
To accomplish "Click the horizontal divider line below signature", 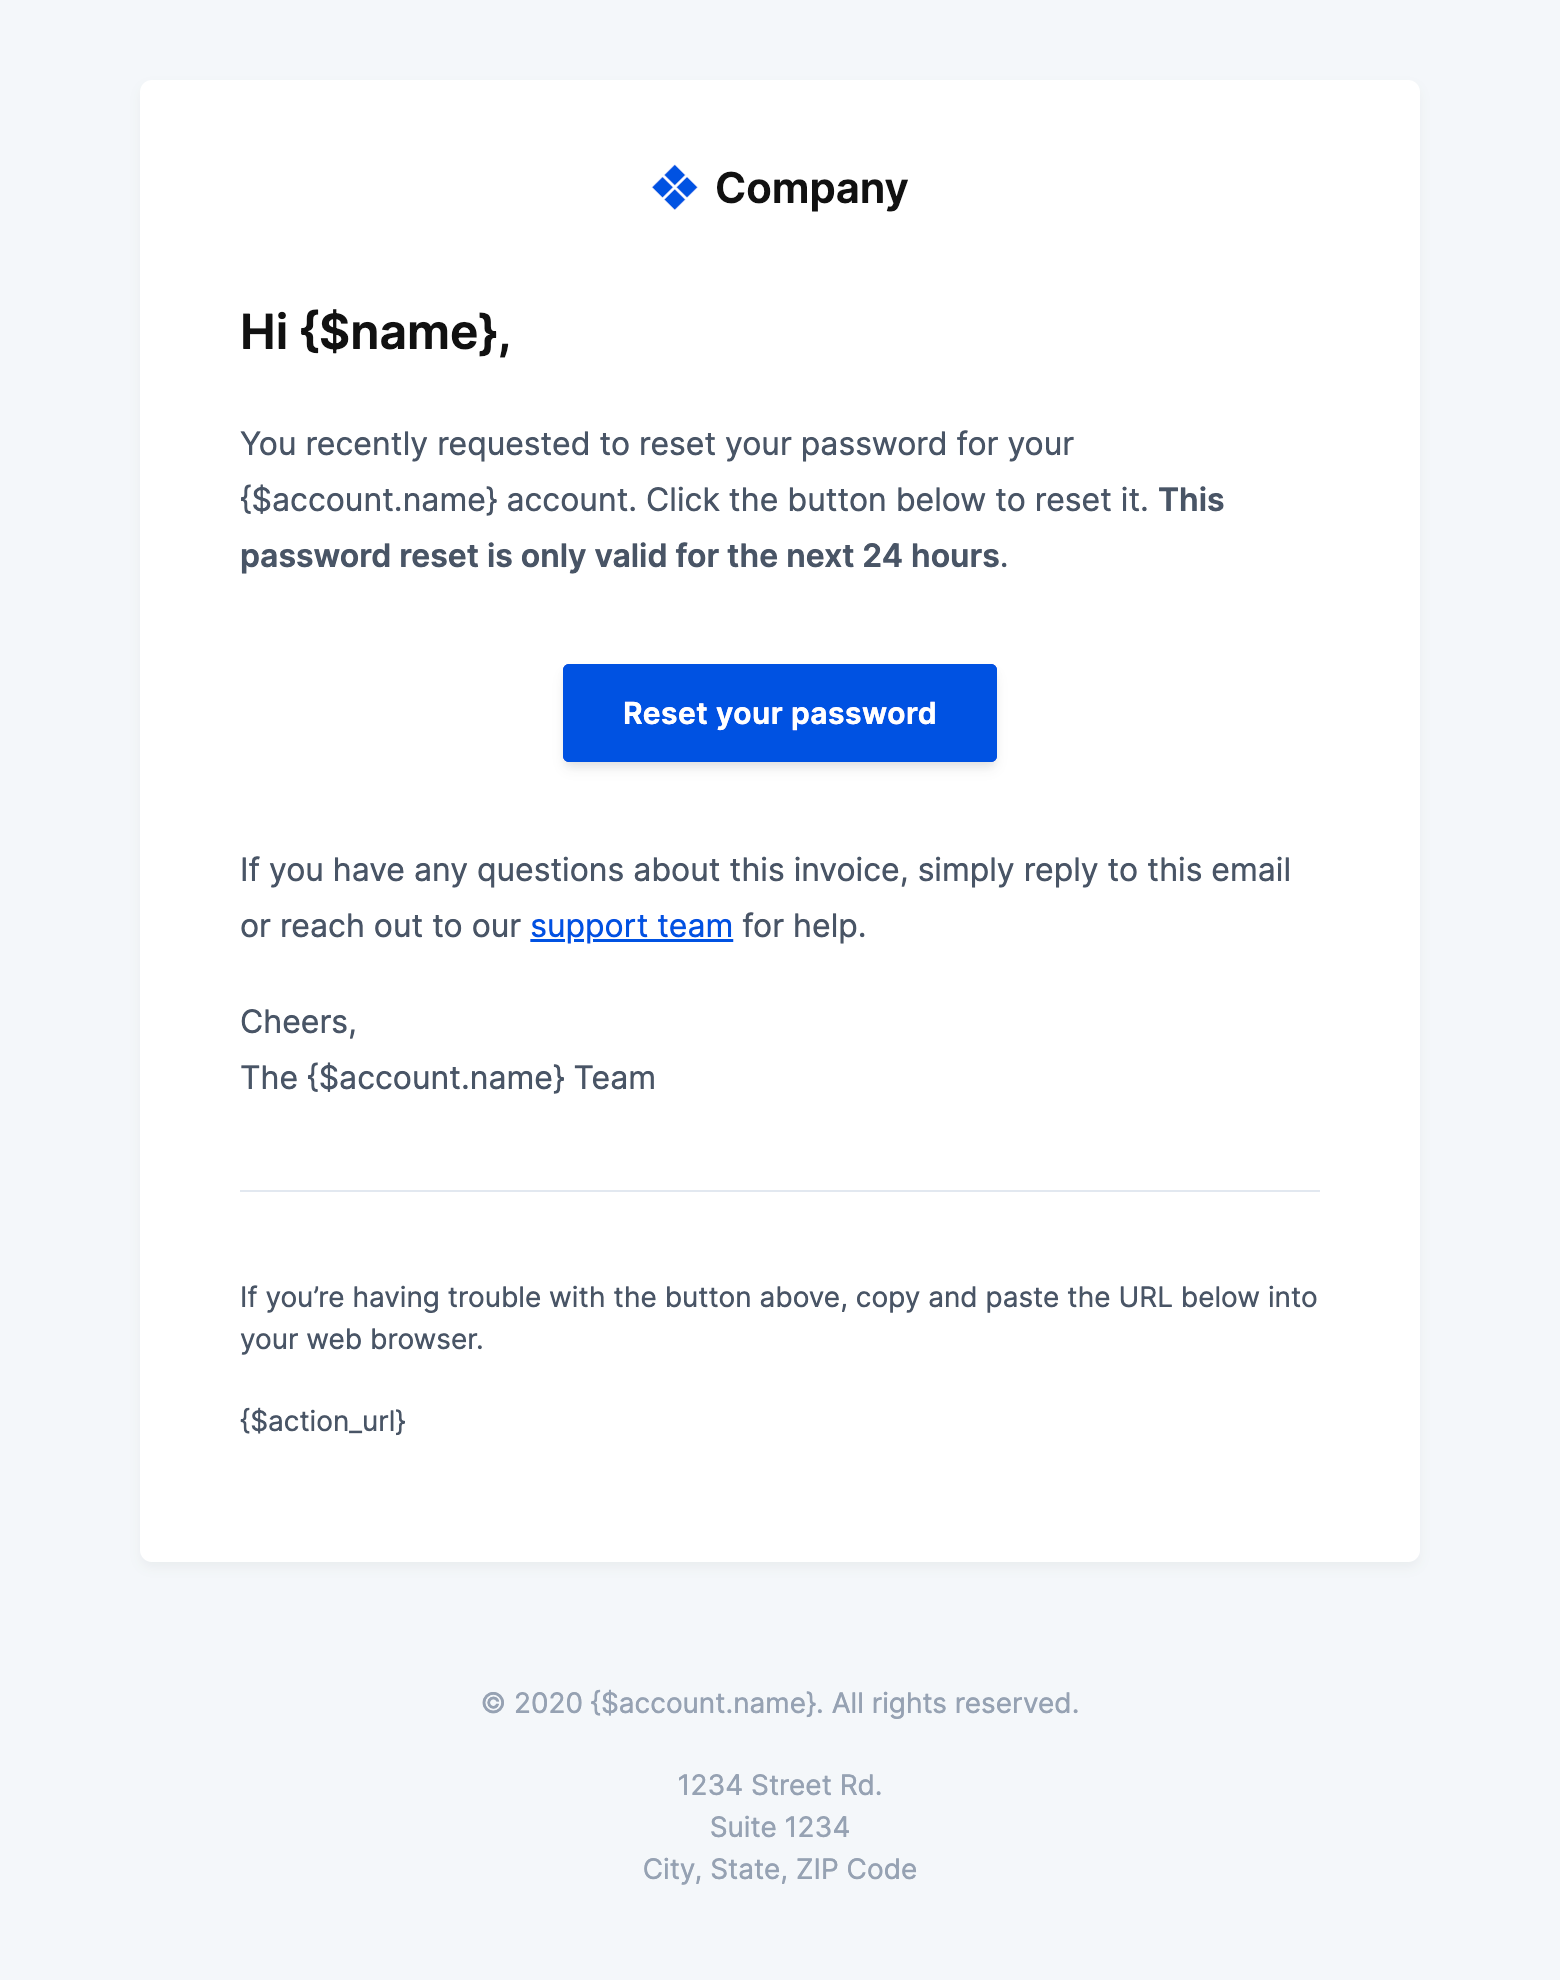I will click(x=780, y=1191).
